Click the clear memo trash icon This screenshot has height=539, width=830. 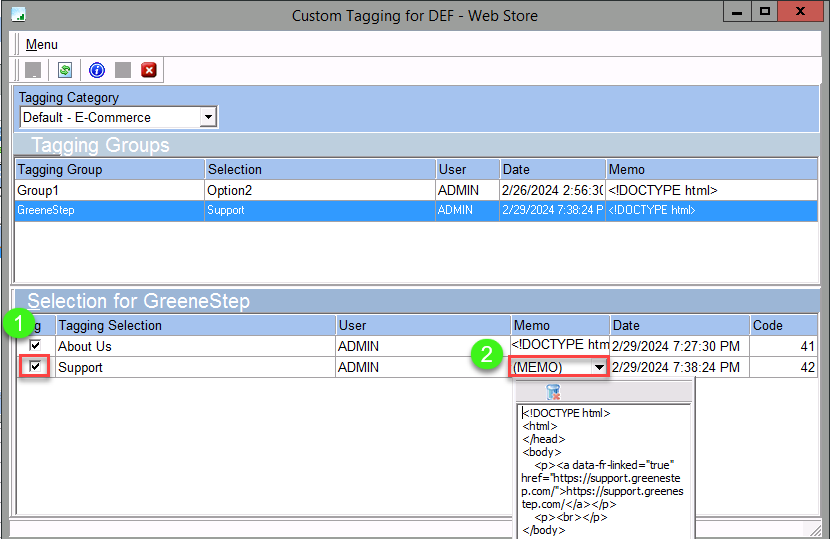[553, 392]
